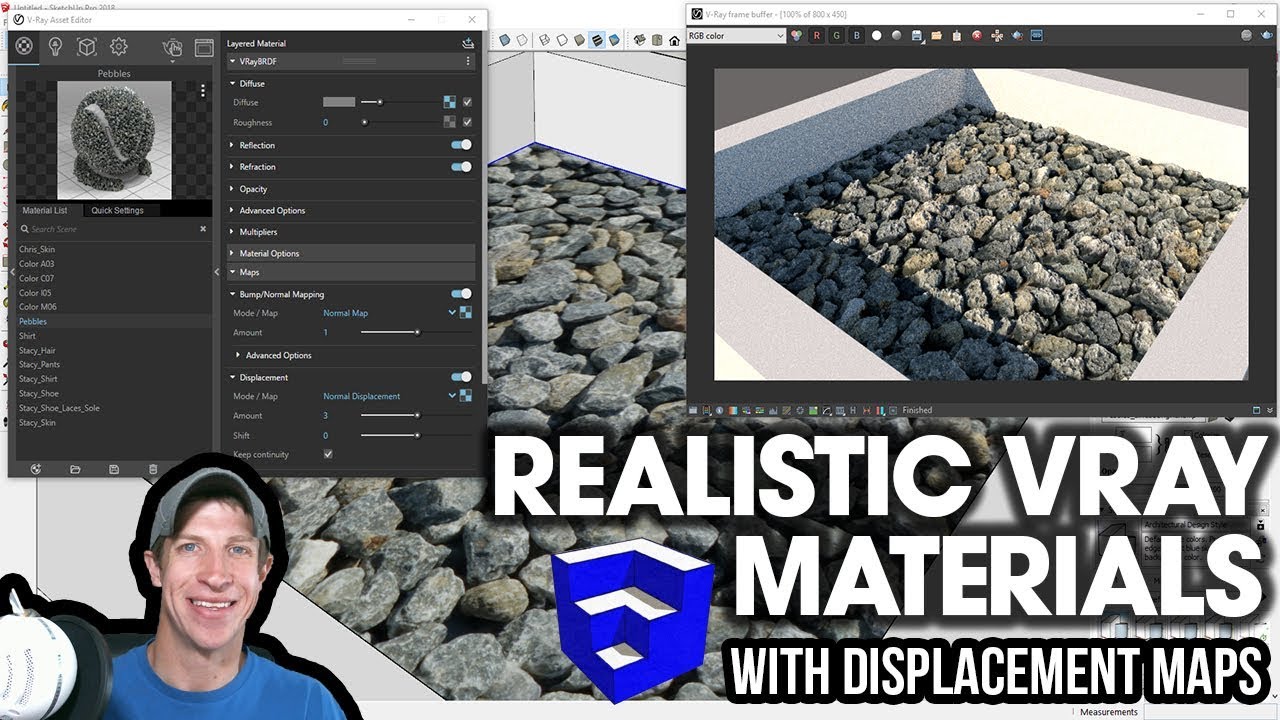The height and width of the screenshot is (720, 1280).
Task: Open the Materials category in Asset Editor
Action: point(24,46)
